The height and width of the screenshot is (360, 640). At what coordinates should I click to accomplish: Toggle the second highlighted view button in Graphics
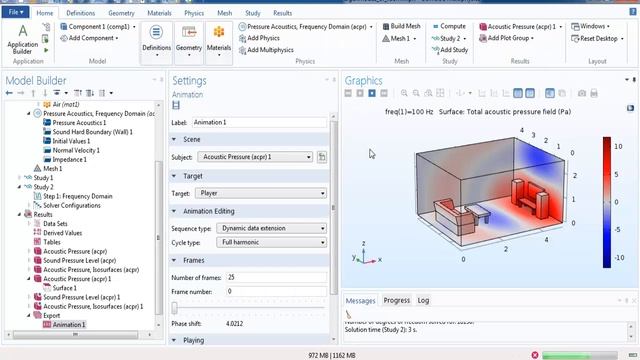(530, 93)
